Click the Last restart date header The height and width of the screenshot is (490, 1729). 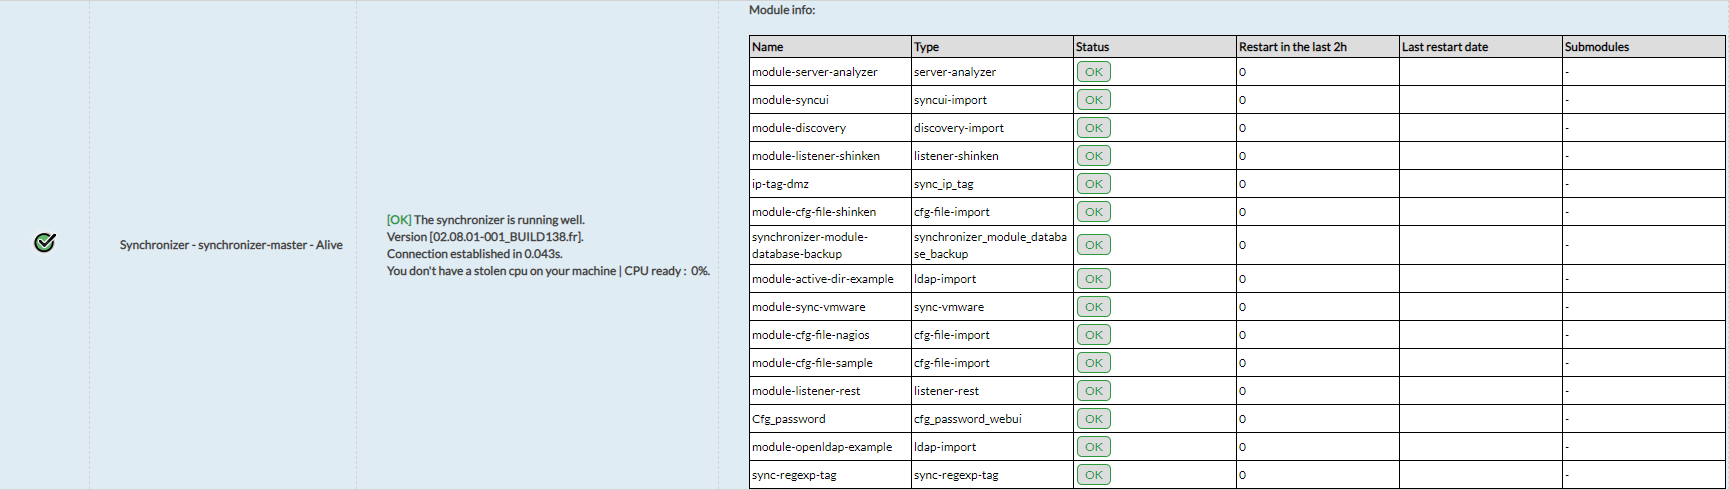click(1444, 47)
